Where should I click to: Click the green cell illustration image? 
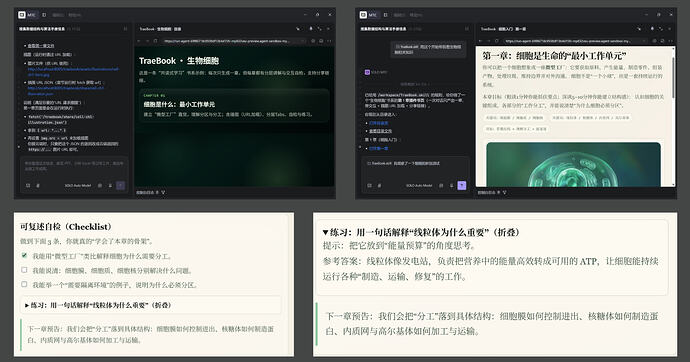573,164
